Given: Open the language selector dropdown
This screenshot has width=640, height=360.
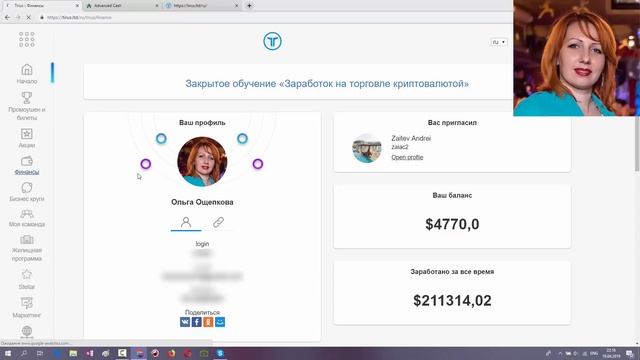Looking at the screenshot, I should click(x=499, y=42).
